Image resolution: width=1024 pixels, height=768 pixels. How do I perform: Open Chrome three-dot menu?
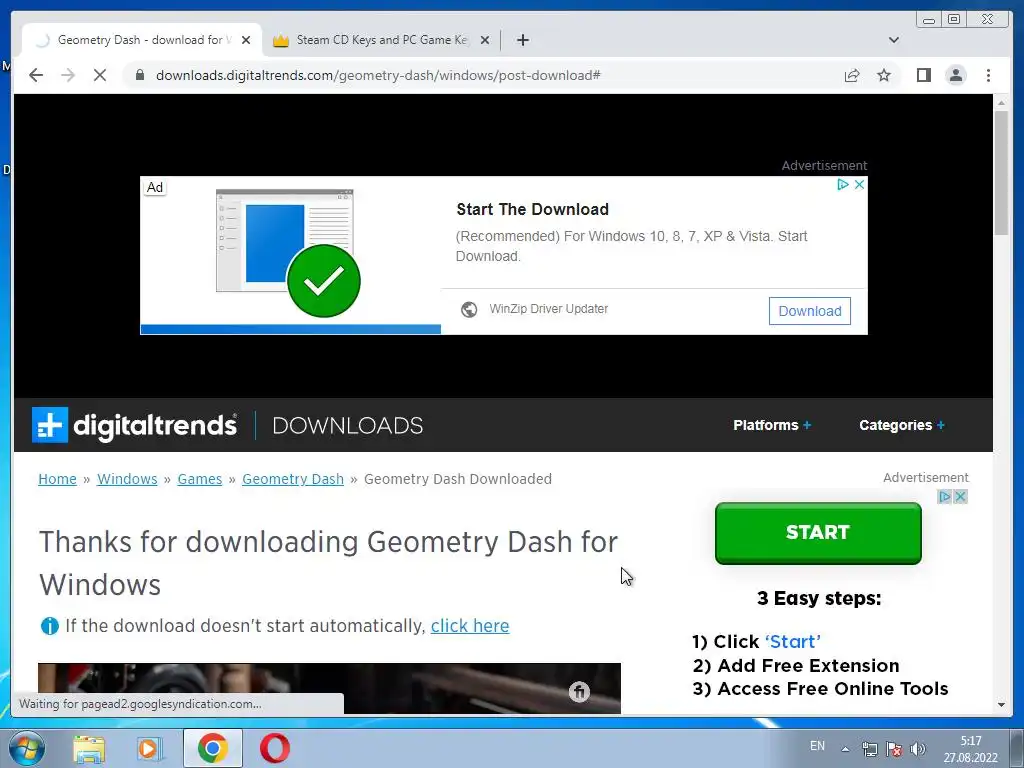click(x=988, y=75)
